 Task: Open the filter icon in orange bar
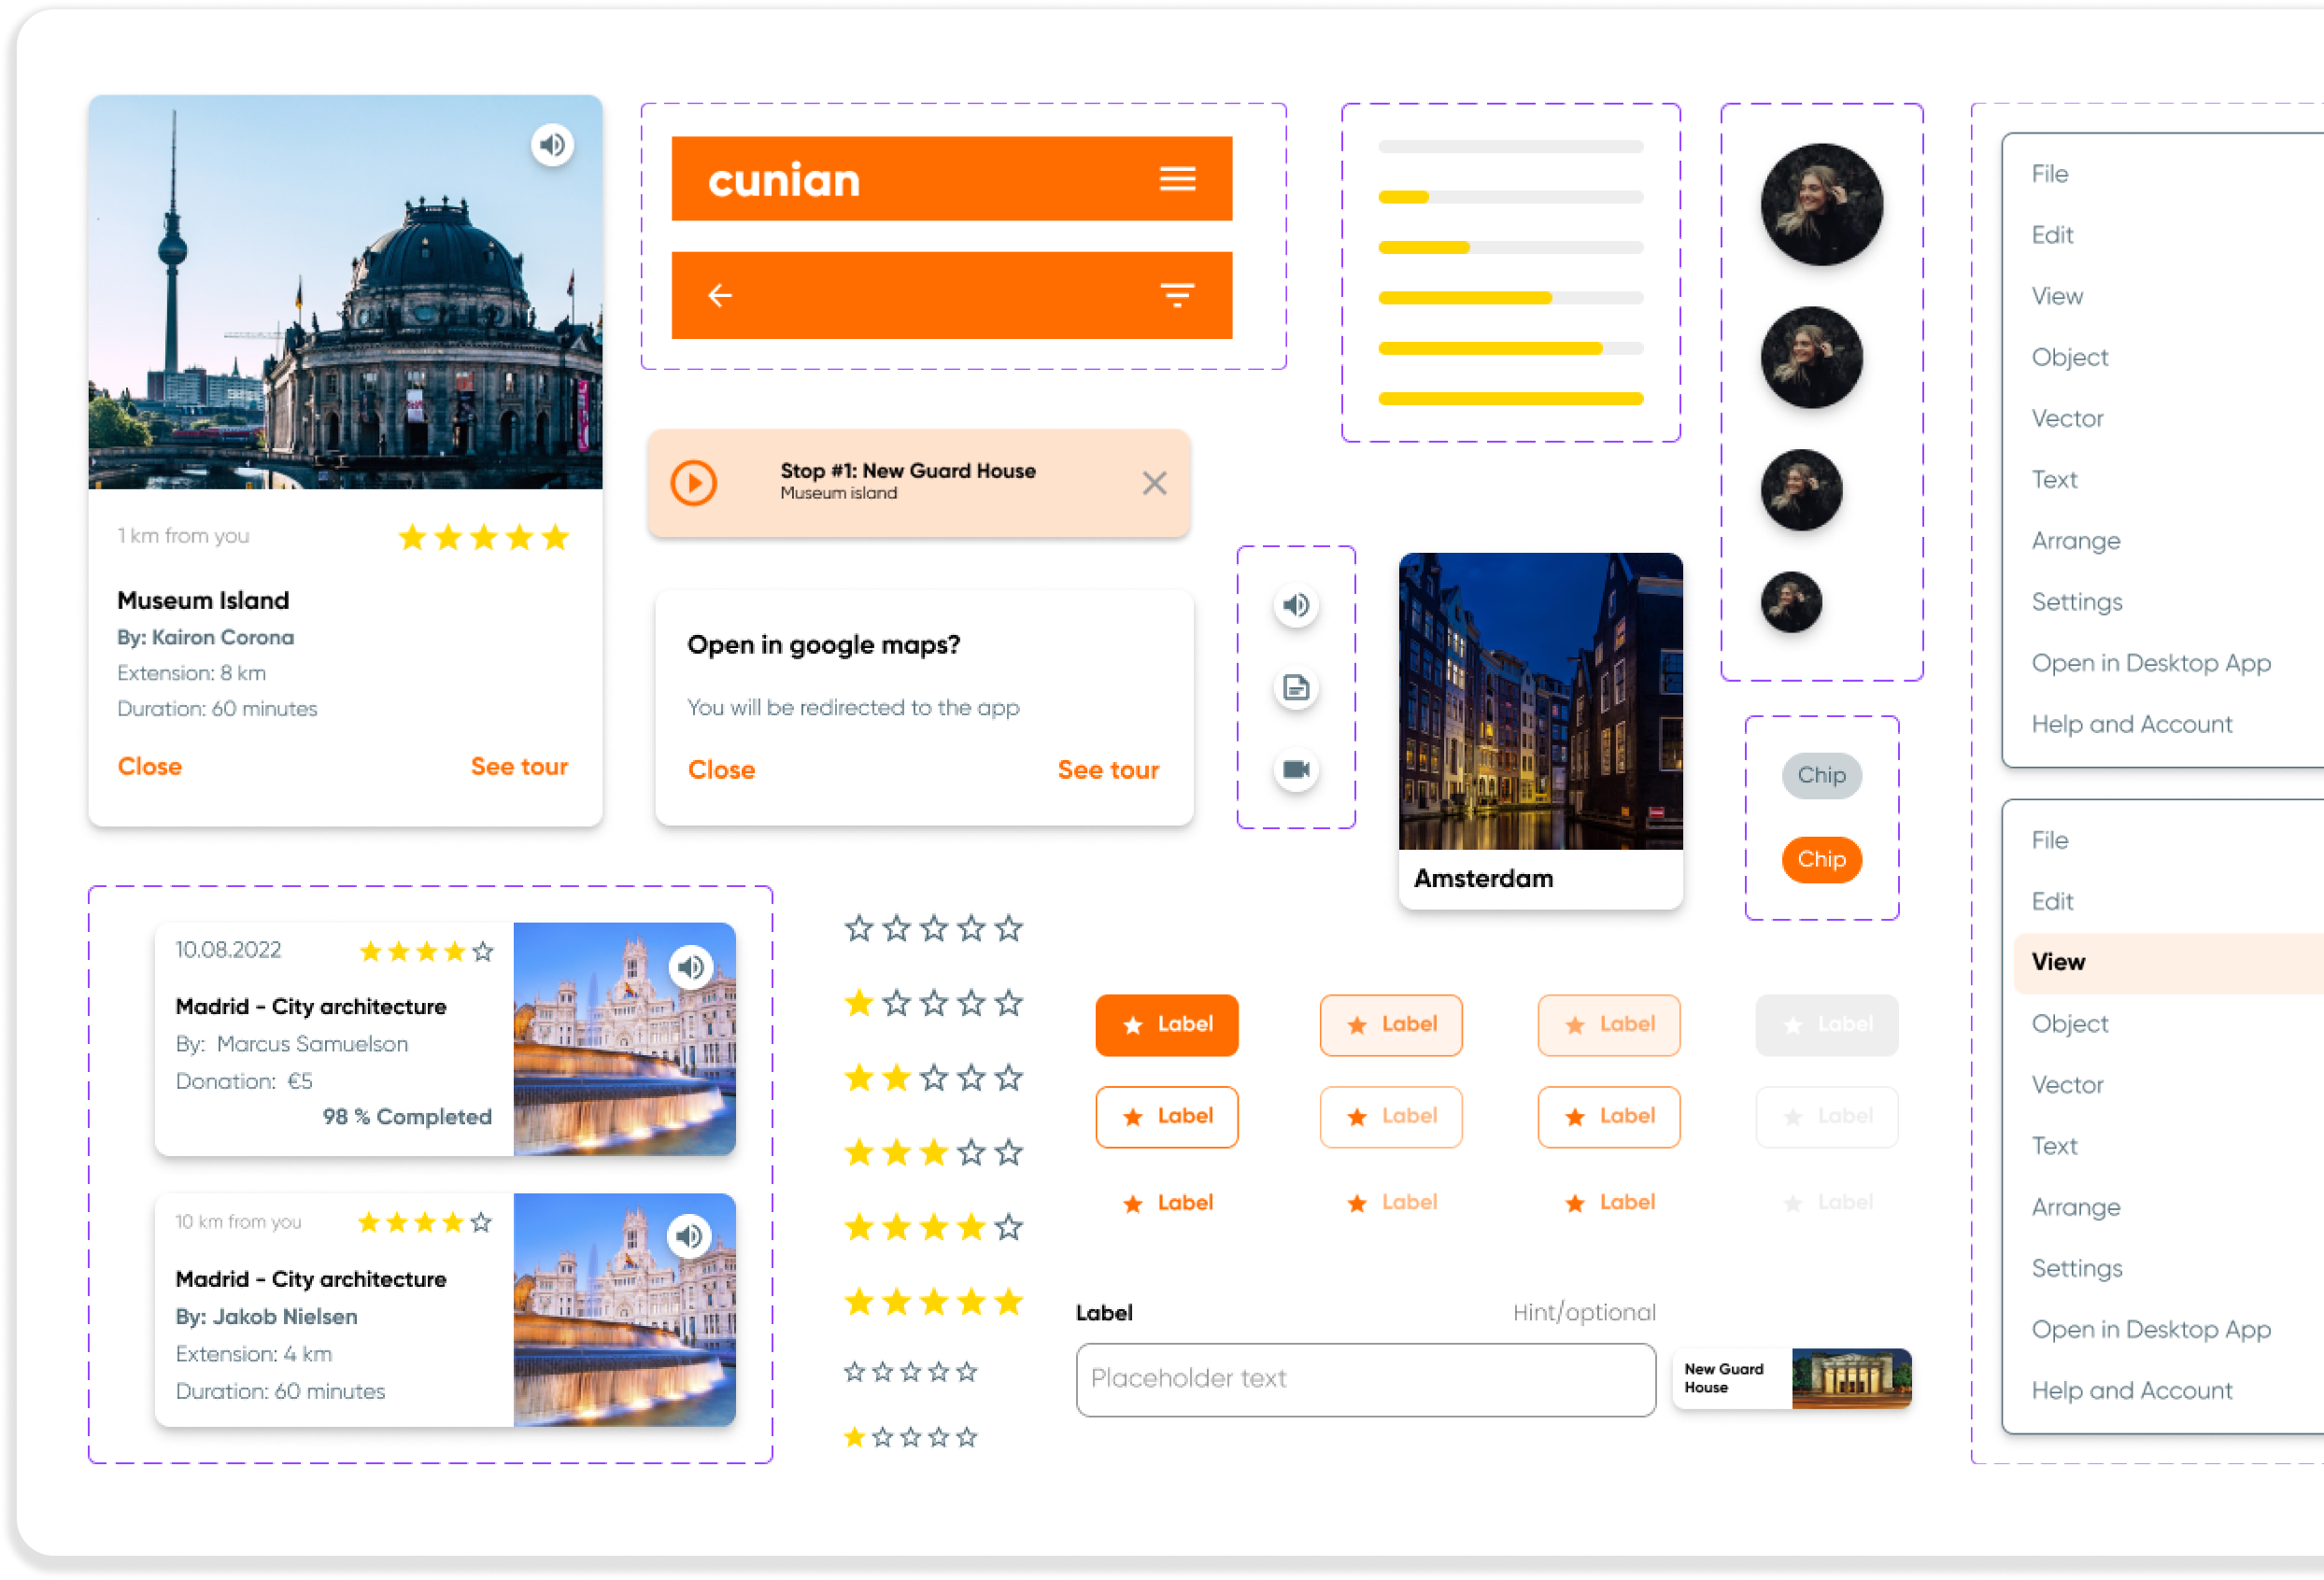click(x=1177, y=295)
